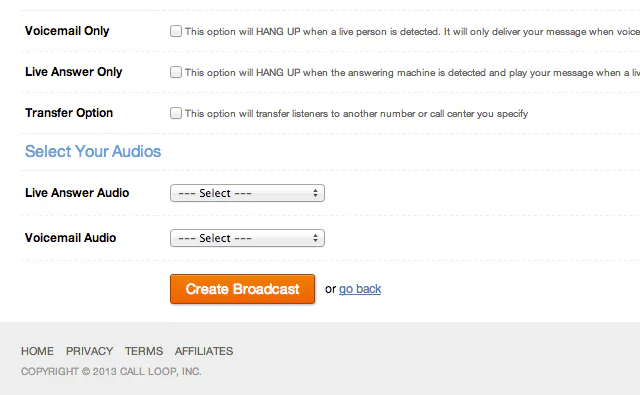
Task: Tick the Live Answer Only checkbox
Action: pyautogui.click(x=176, y=72)
